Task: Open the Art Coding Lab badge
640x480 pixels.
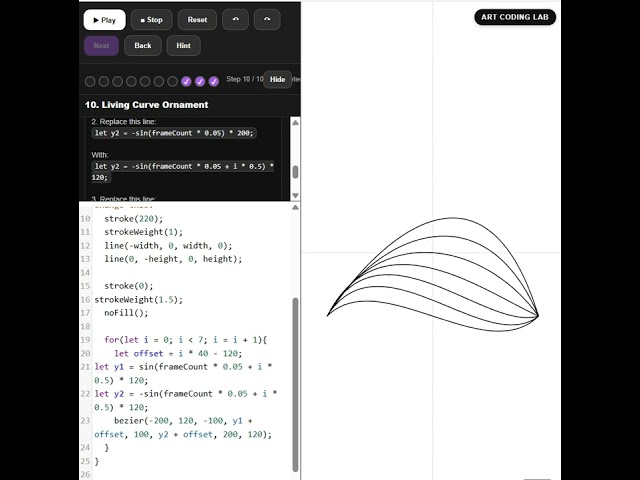Action: (515, 17)
